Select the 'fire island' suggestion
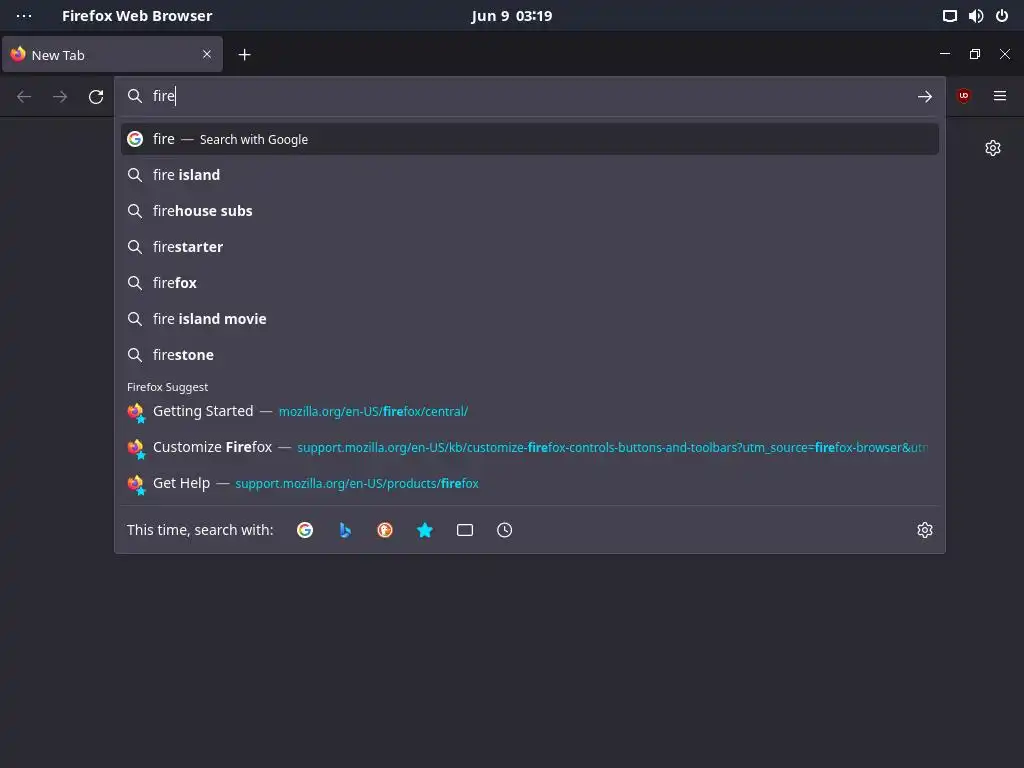The height and width of the screenshot is (768, 1024). 530,175
